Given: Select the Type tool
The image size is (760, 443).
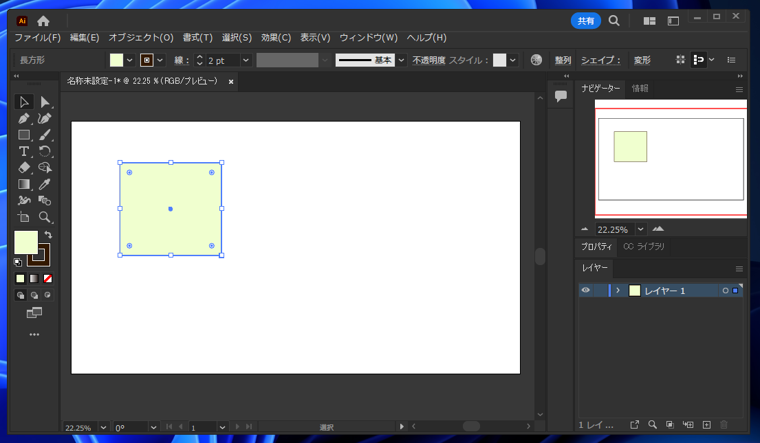Looking at the screenshot, I should tap(23, 151).
